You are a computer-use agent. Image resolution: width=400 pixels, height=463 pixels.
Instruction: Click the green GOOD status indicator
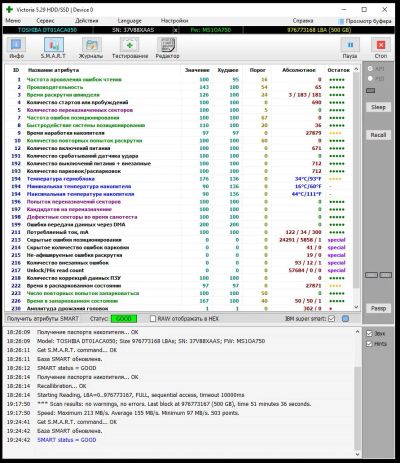pos(124,319)
